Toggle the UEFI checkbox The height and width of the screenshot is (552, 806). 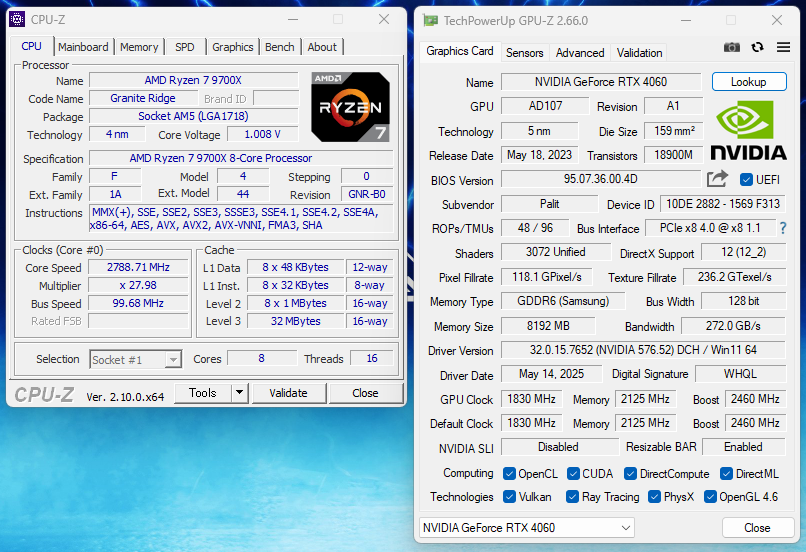click(x=747, y=180)
